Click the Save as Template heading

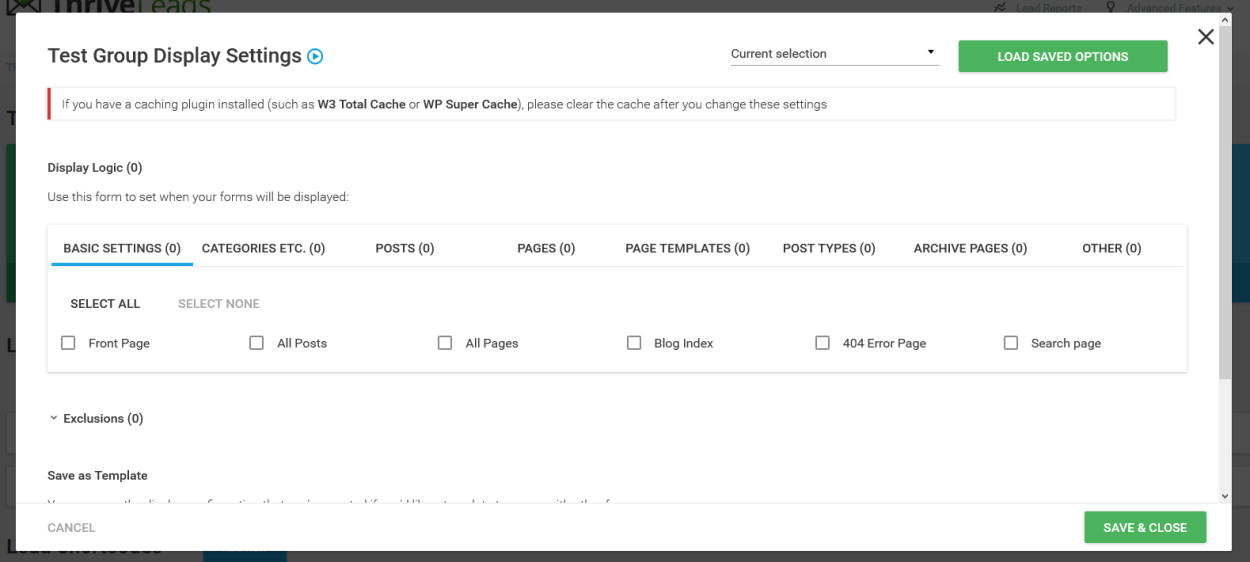(98, 476)
